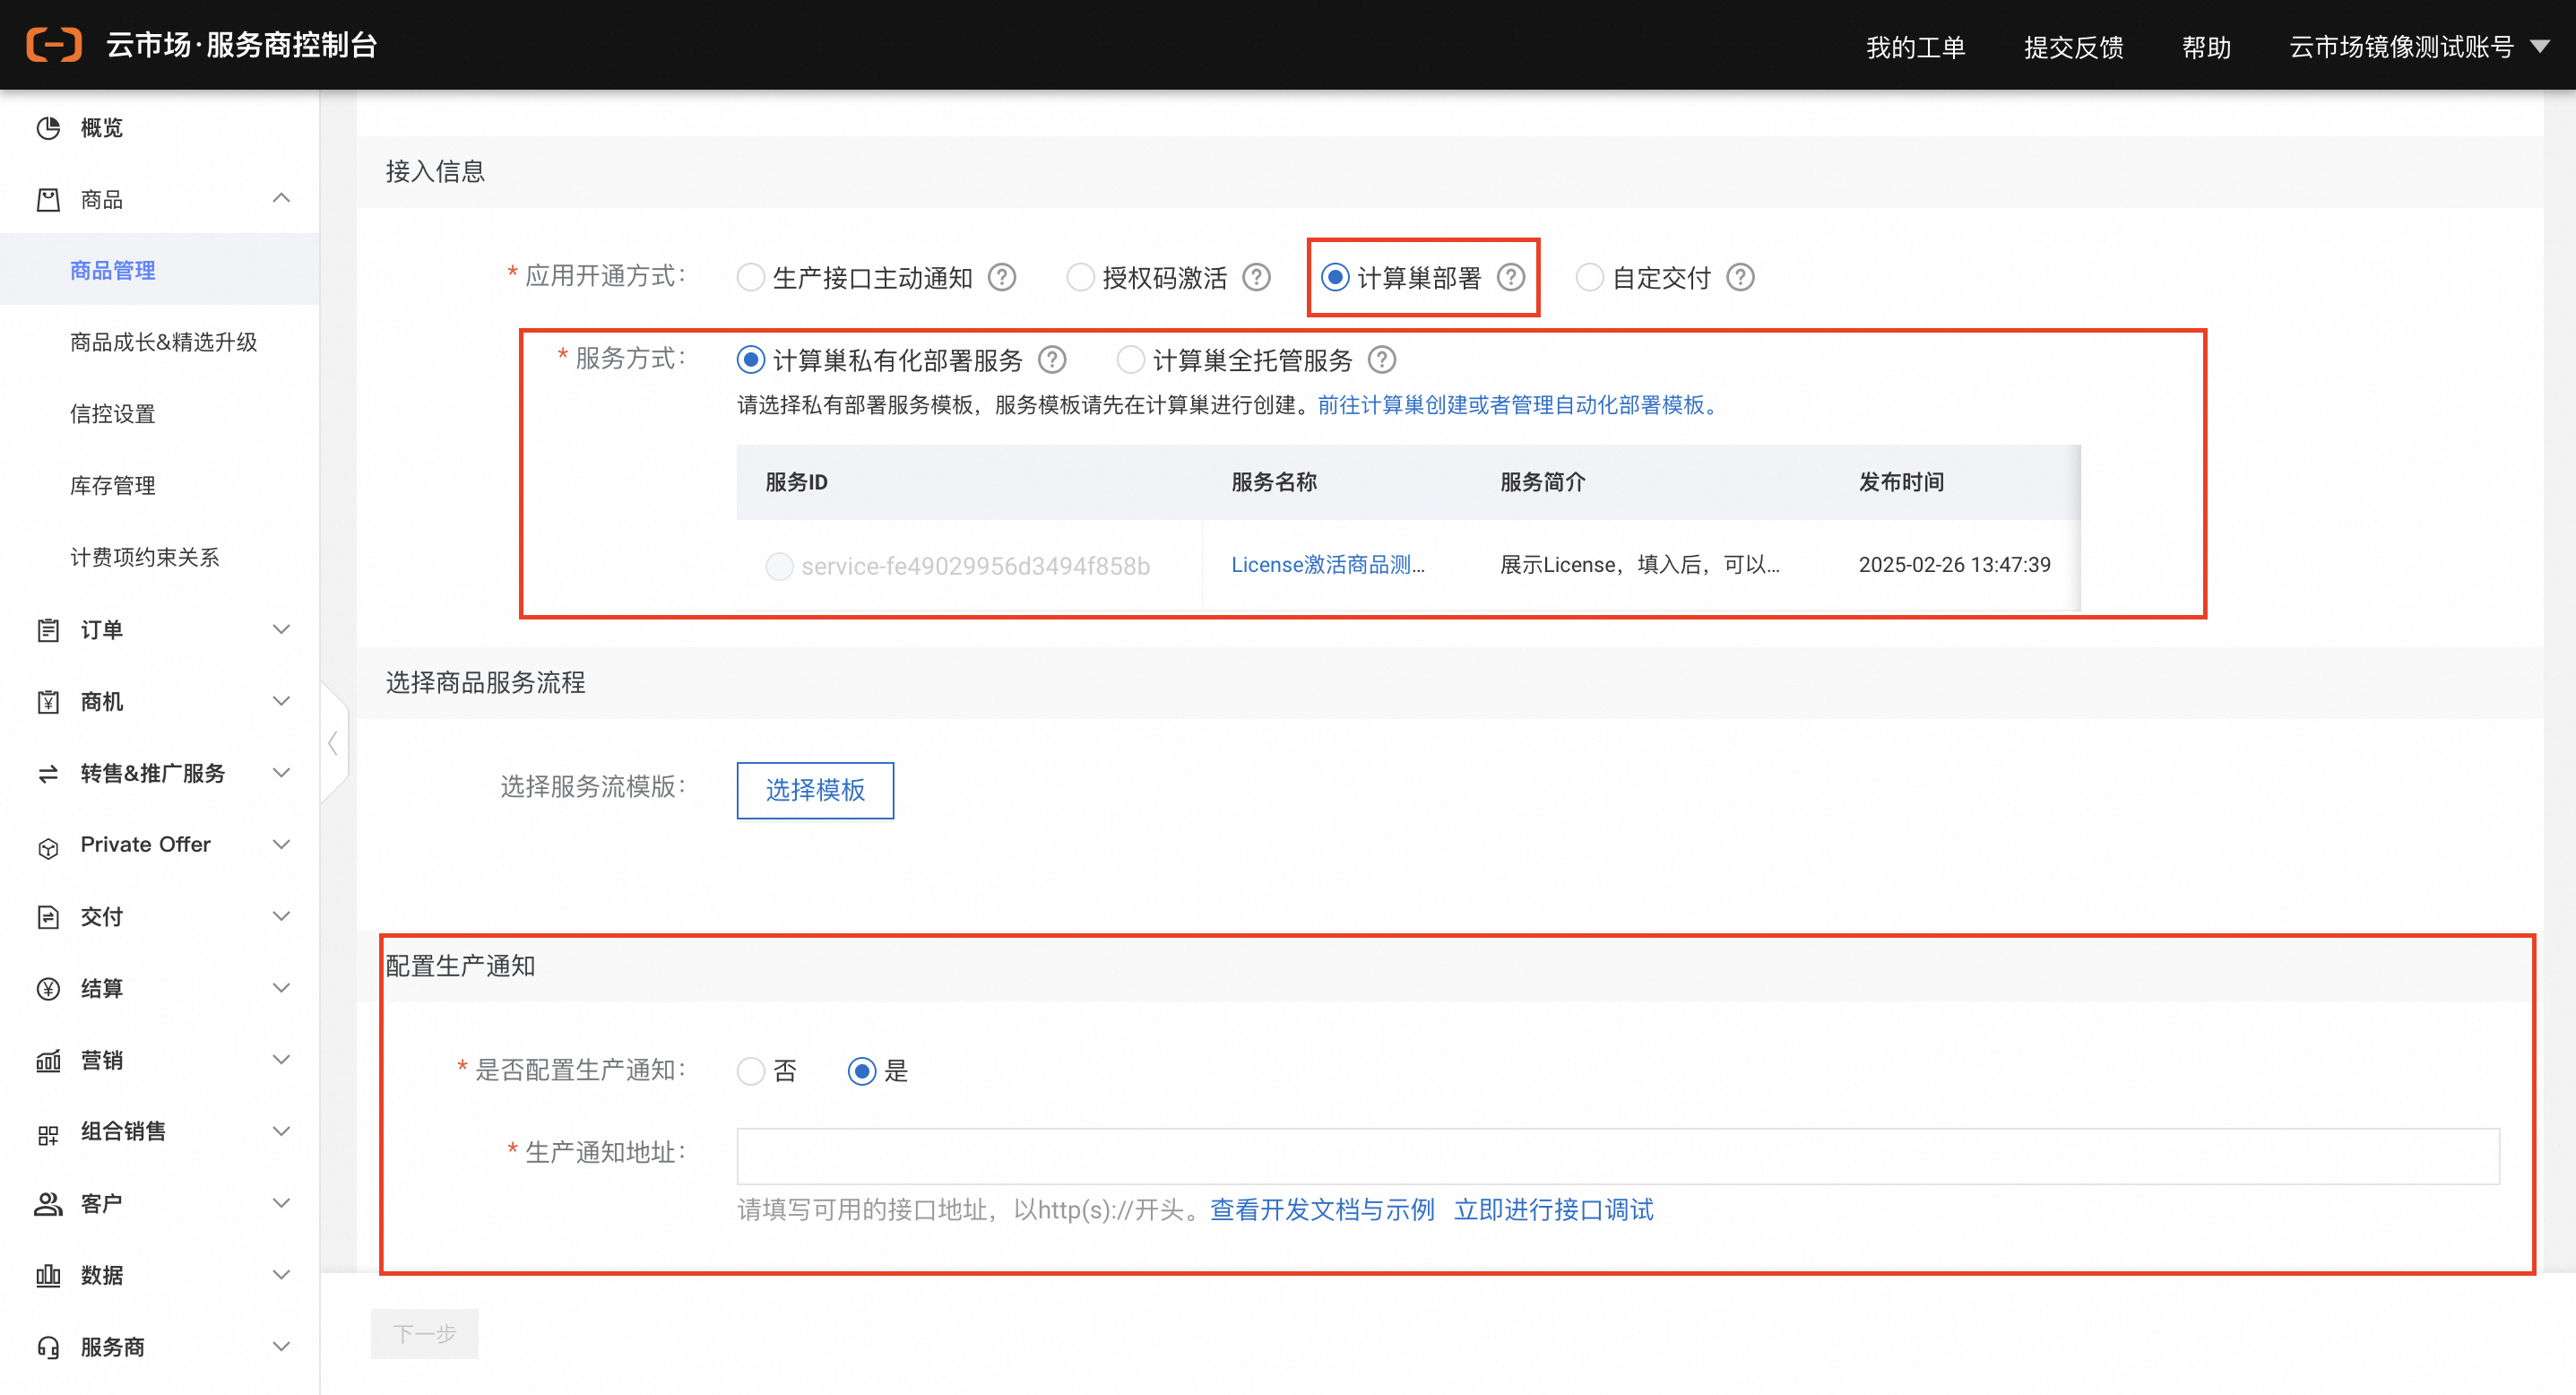Screen dimensions: 2576x1395
Task: Select the 计算巢部署 radio option
Action: 1335,277
